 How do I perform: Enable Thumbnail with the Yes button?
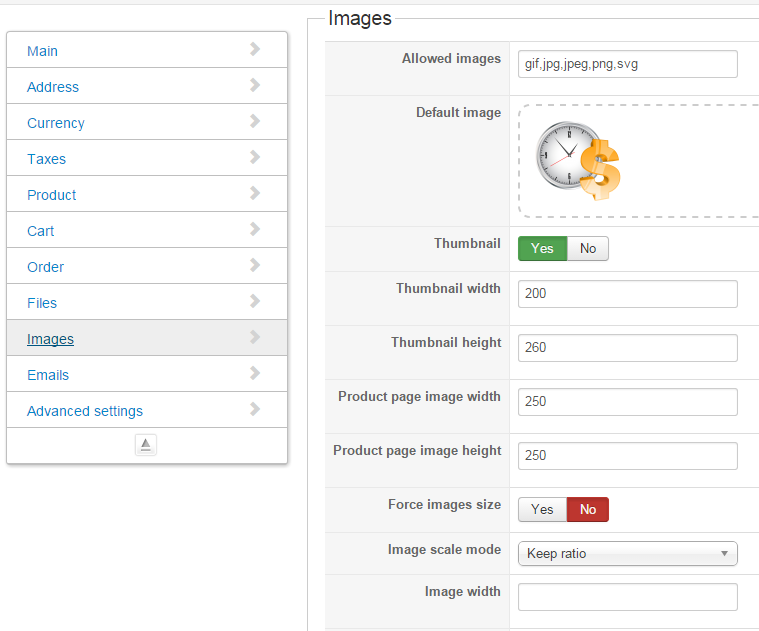click(542, 248)
